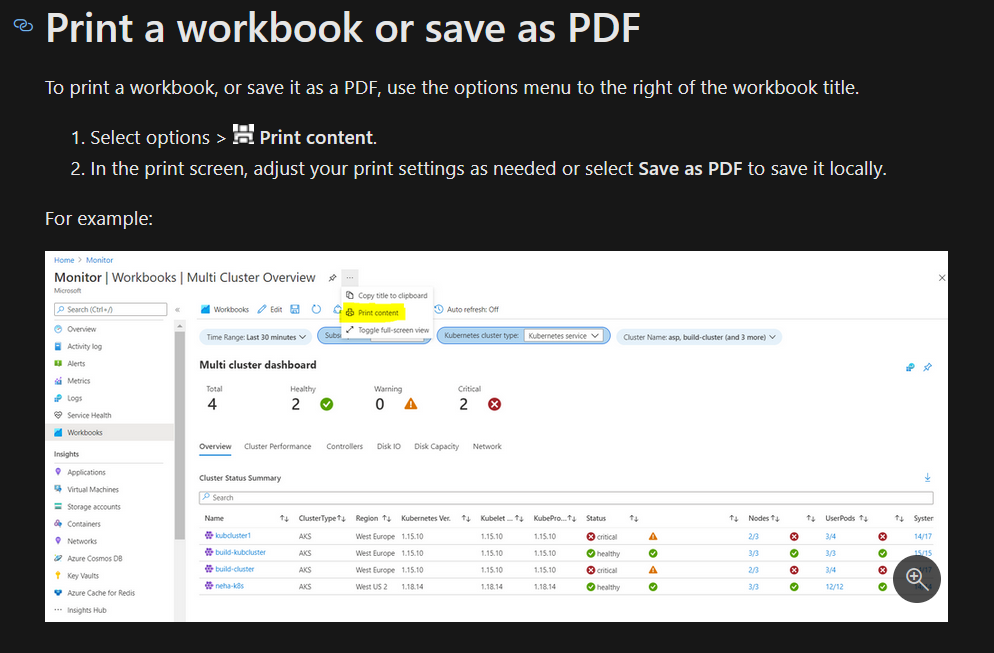This screenshot has height=653, width=994.
Task: Click Auto refresh: Off button
Action: pyautogui.click(x=467, y=309)
